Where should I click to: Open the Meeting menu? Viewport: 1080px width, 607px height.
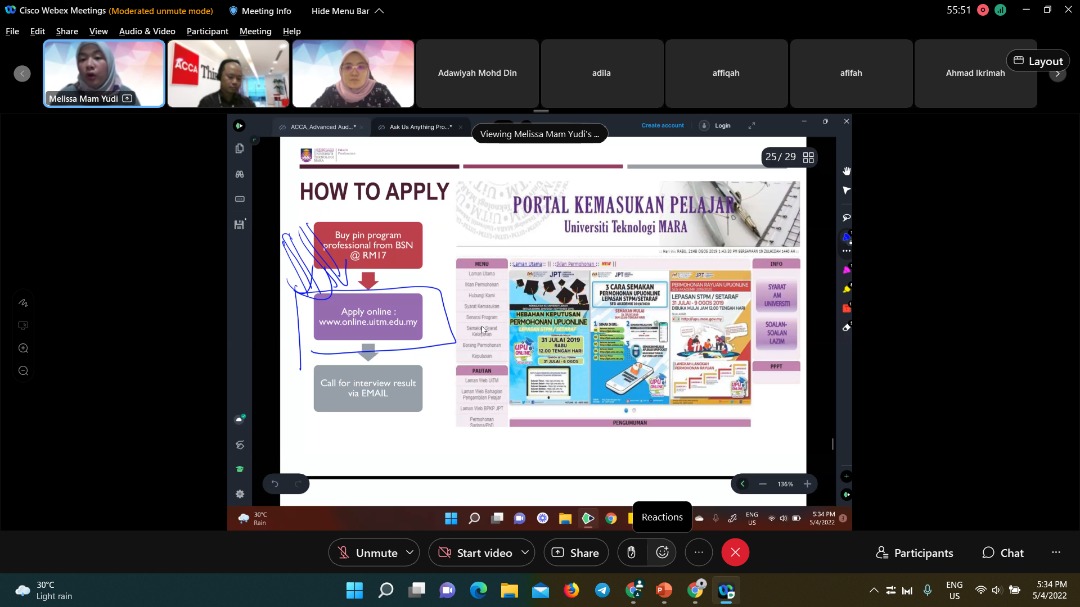255,31
